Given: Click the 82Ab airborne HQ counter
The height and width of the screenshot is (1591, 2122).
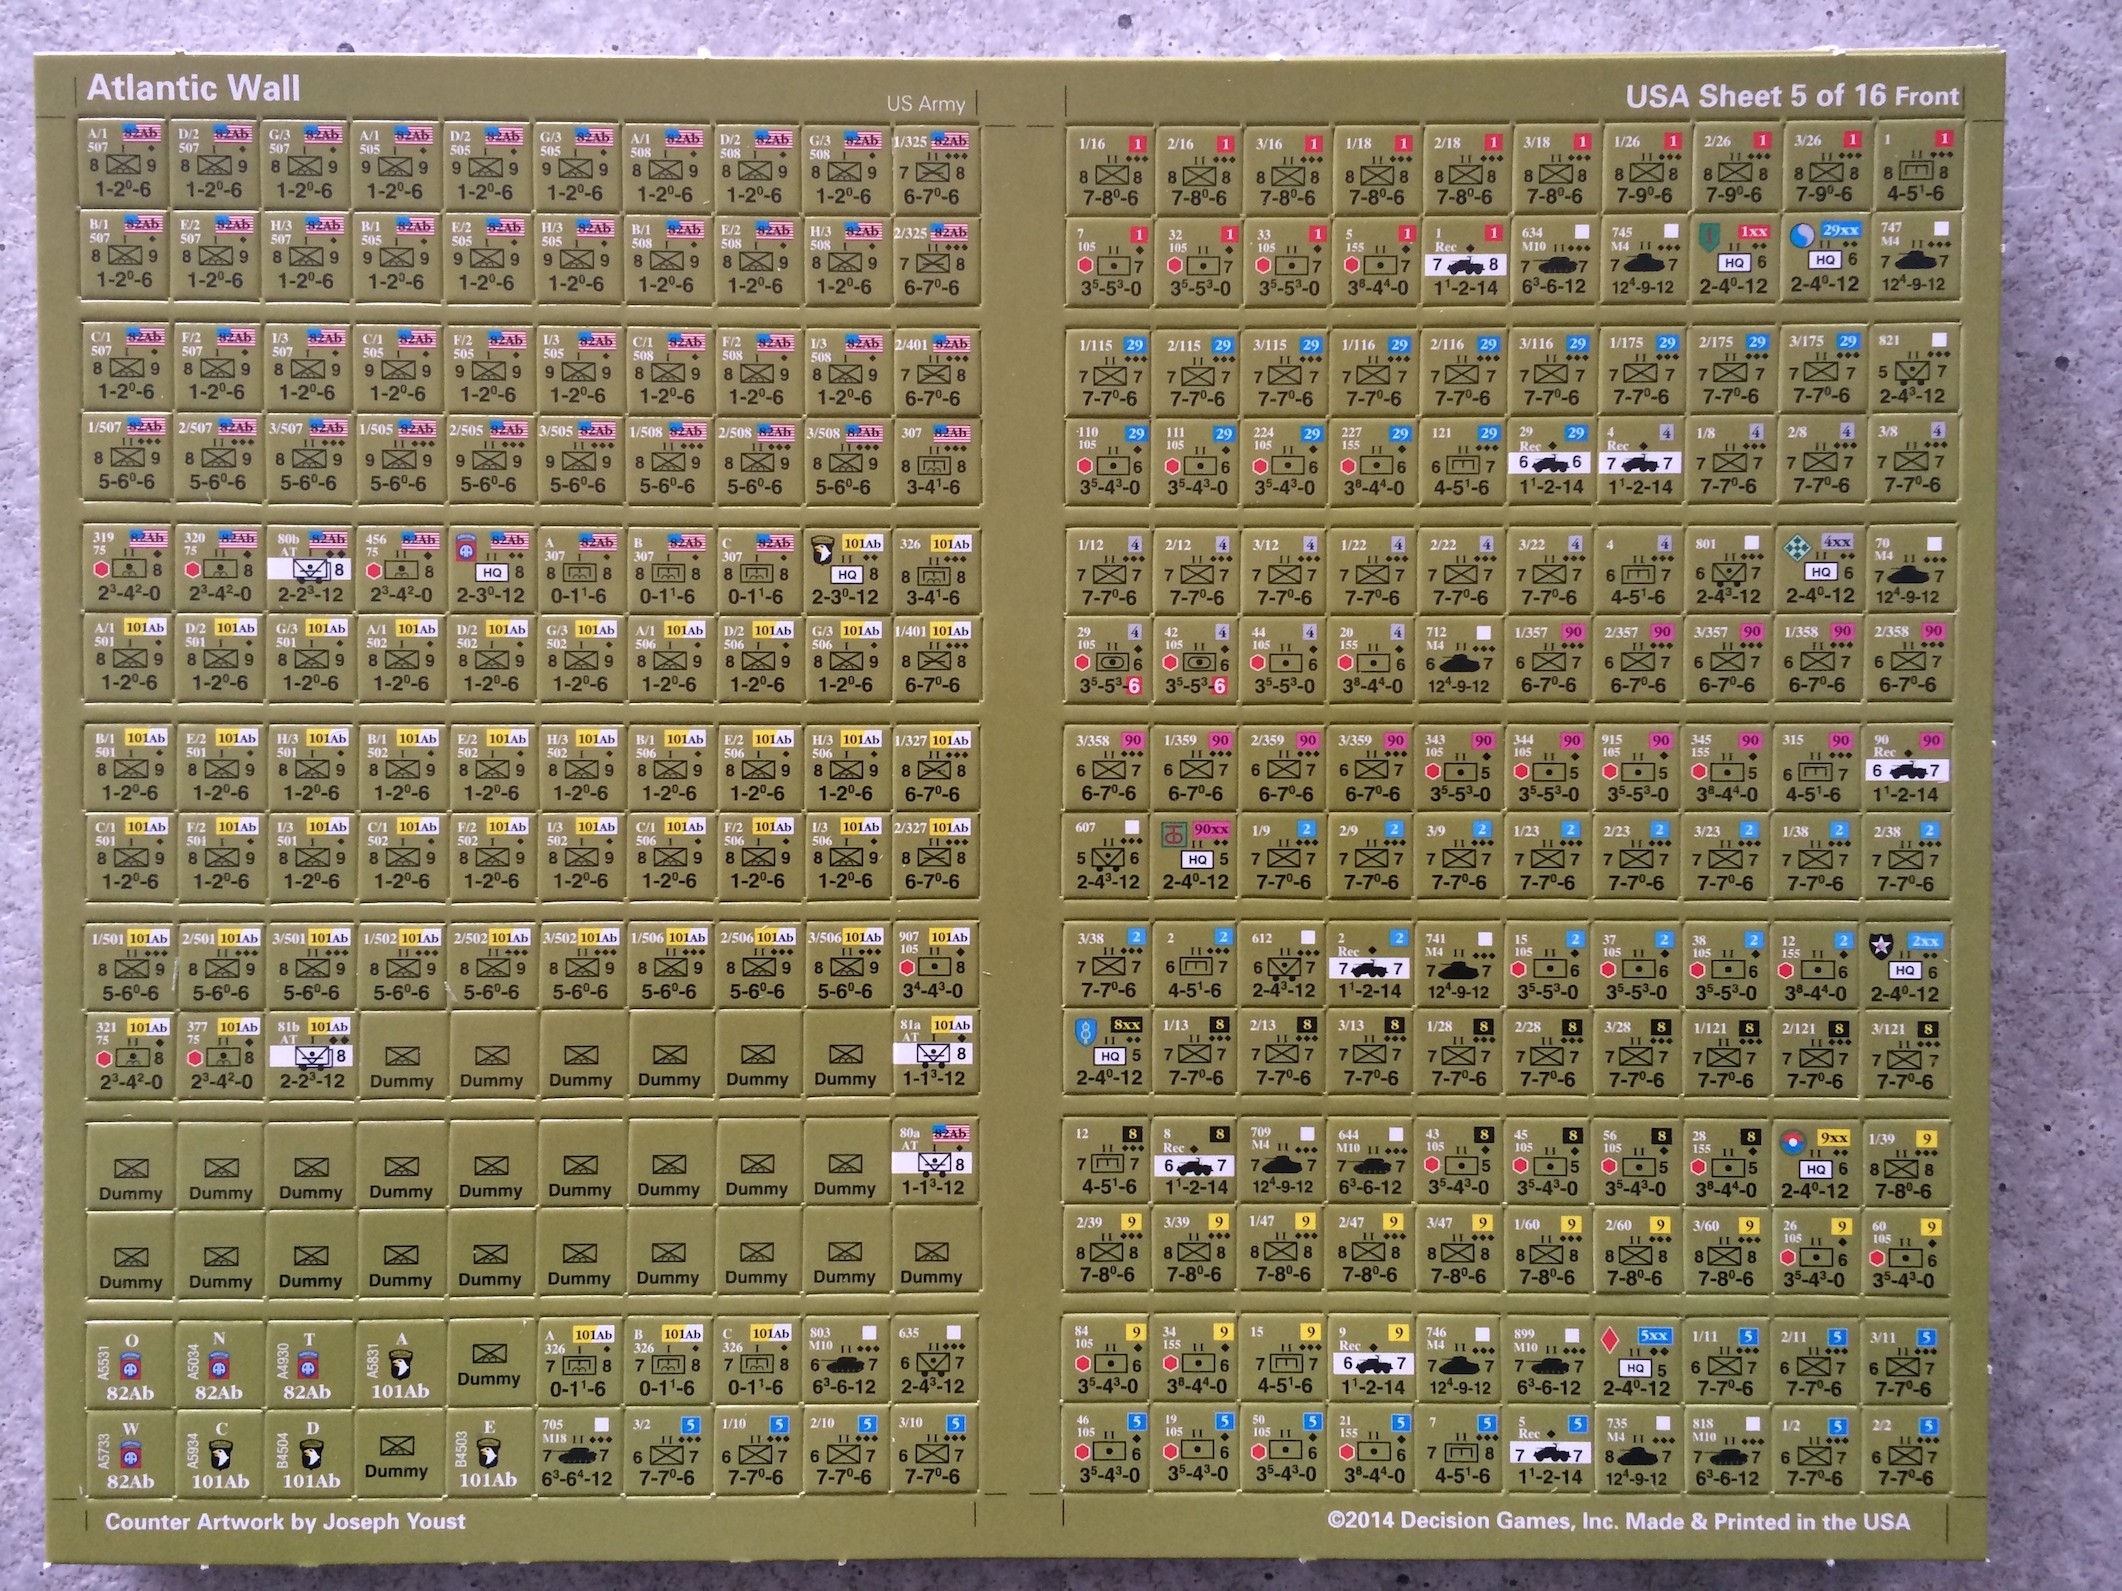Looking at the screenshot, I should 491,570.
